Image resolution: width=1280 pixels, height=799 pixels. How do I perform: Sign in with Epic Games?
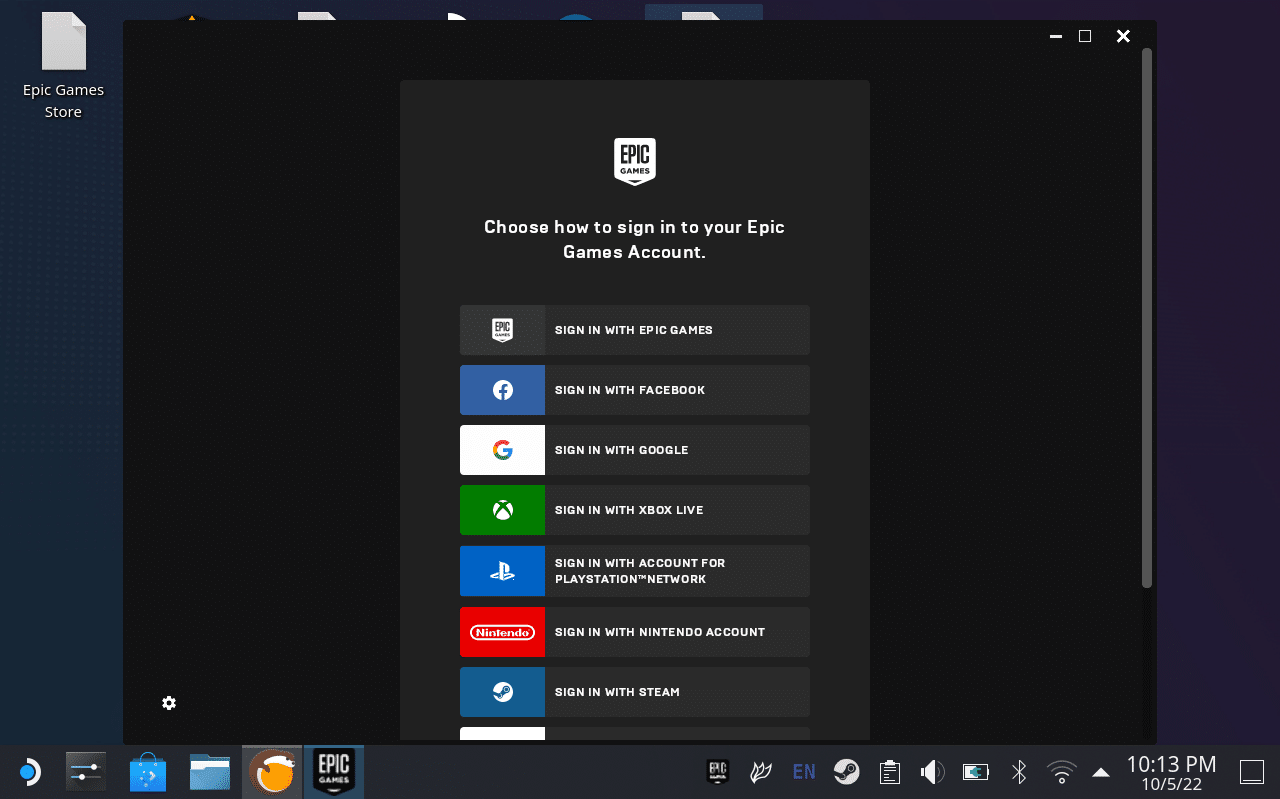coord(634,330)
